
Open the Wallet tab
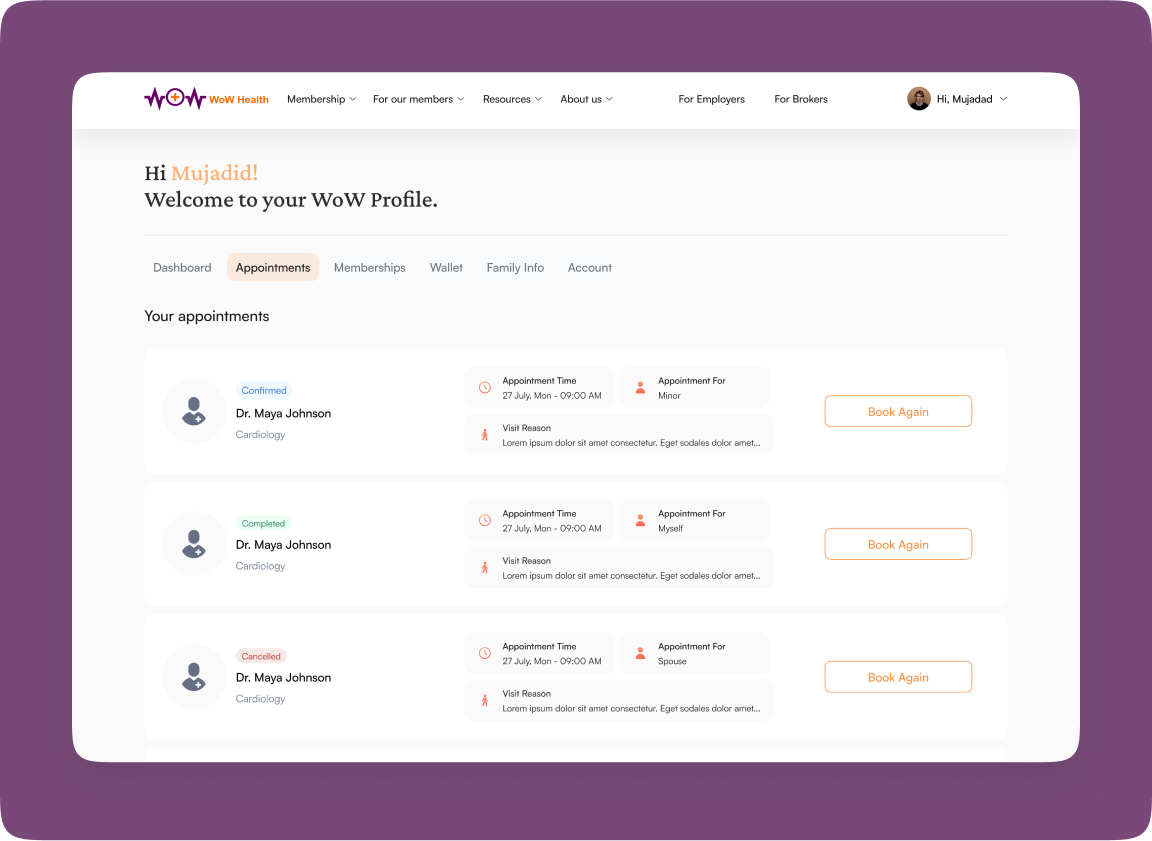[x=446, y=268]
